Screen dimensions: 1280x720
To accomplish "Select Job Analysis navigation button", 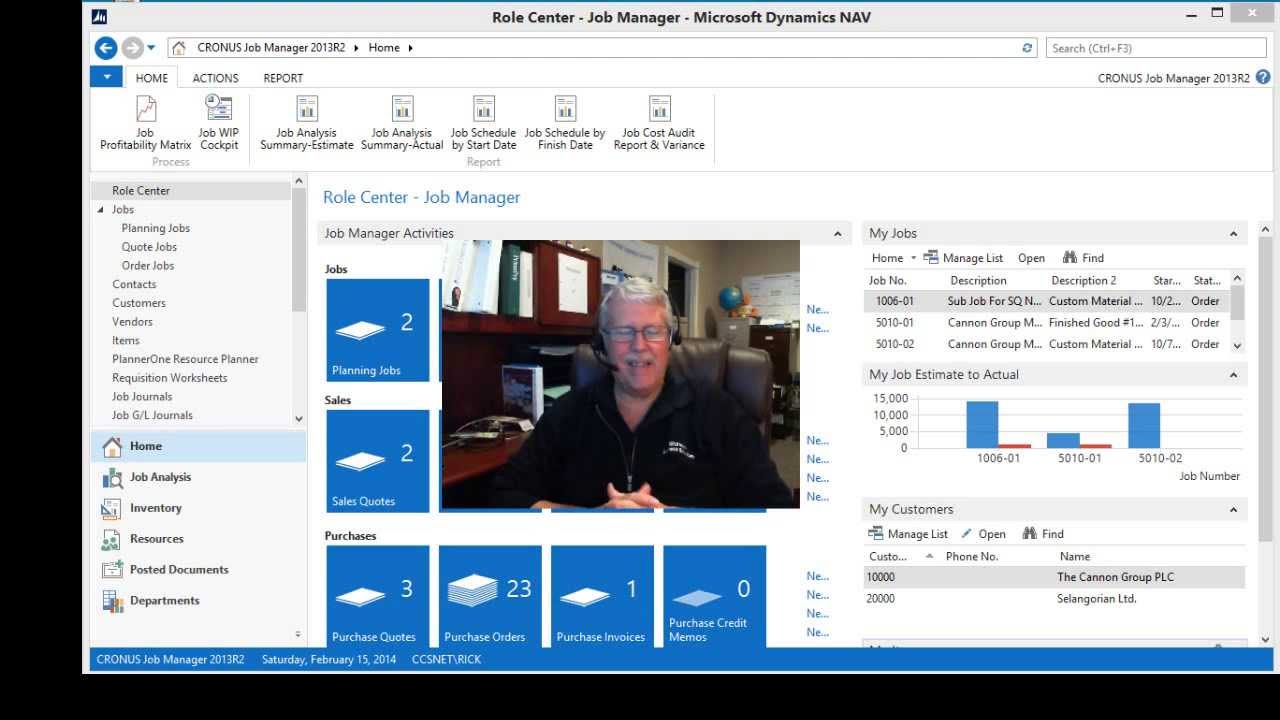I will [x=198, y=478].
